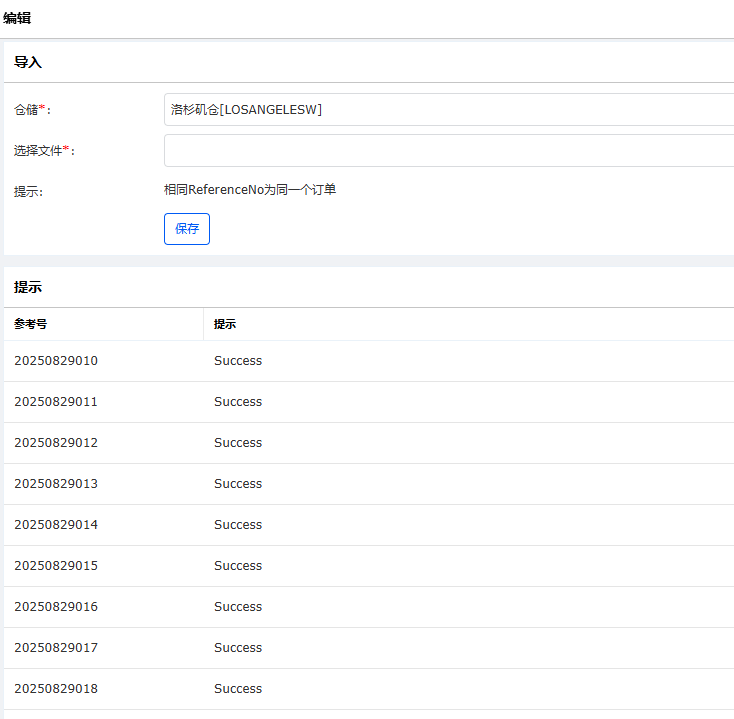
Task: Select reference number 20250829010
Action: pos(56,361)
